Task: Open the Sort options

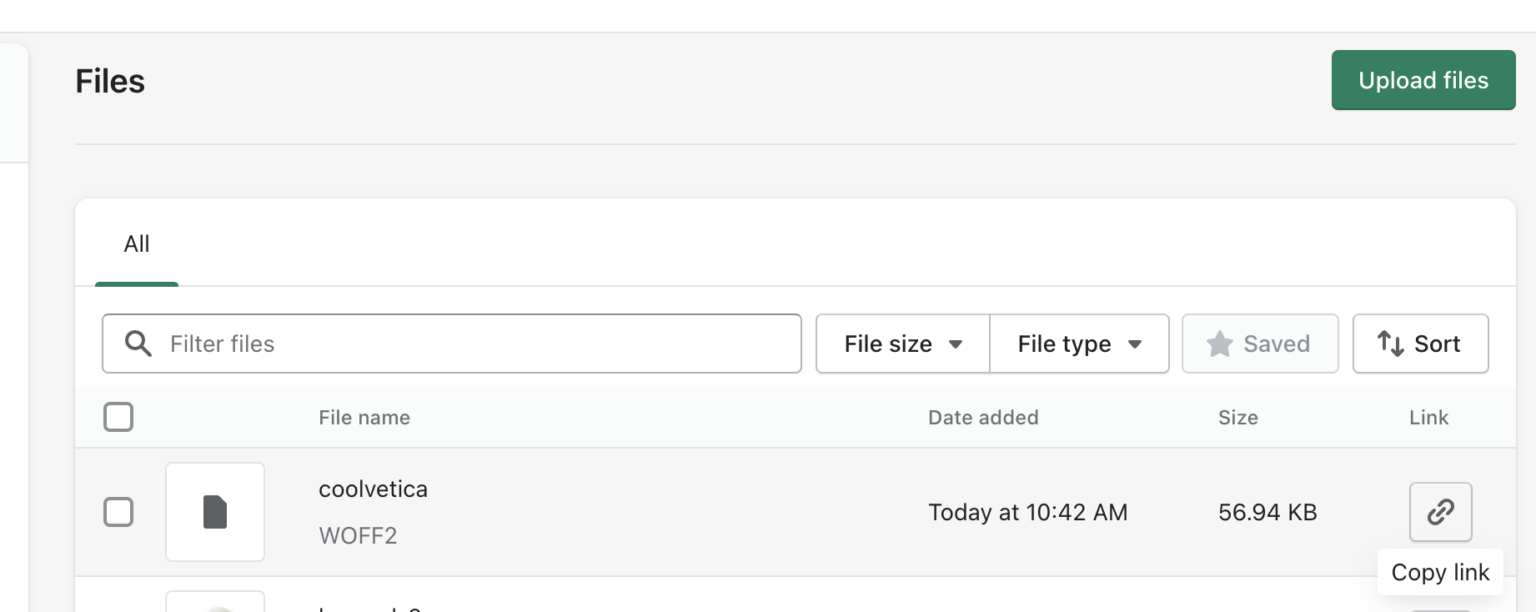Action: (x=1420, y=343)
